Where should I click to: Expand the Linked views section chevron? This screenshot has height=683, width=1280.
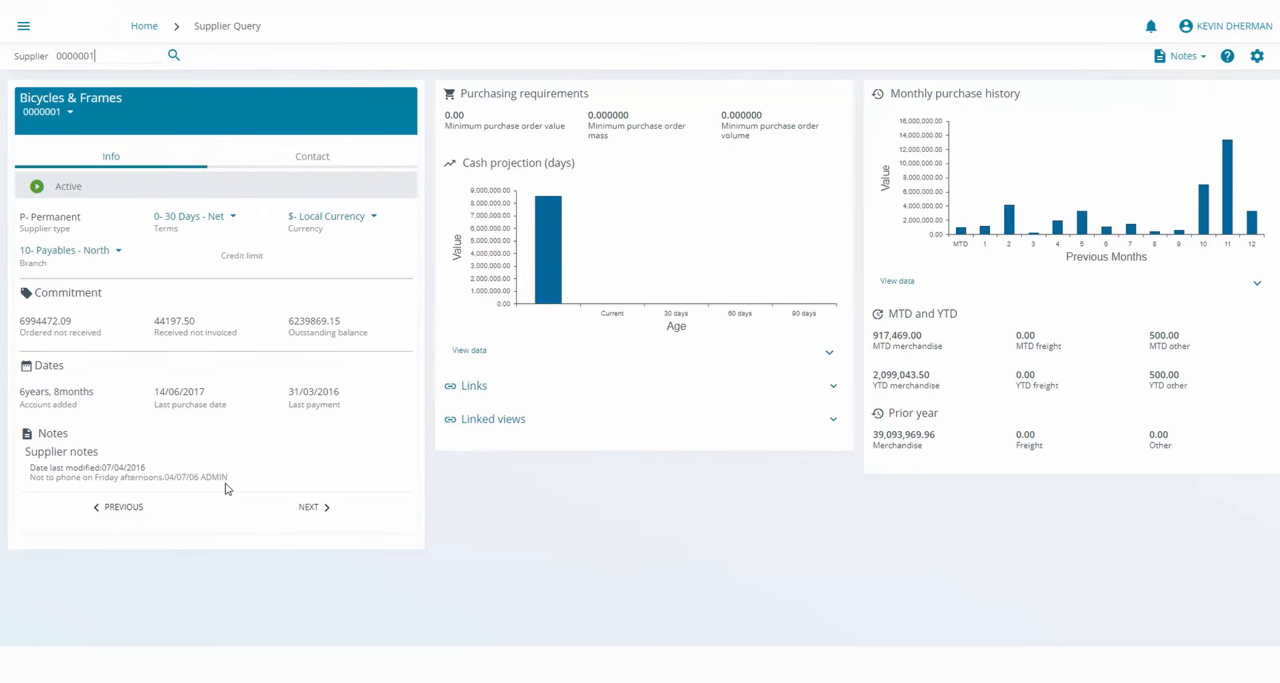(833, 420)
